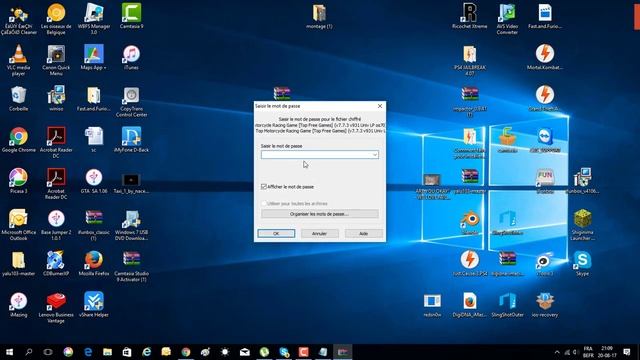Select the Windows 7 USB DVD Download icon
This screenshot has height=360, width=640.
coord(131,224)
